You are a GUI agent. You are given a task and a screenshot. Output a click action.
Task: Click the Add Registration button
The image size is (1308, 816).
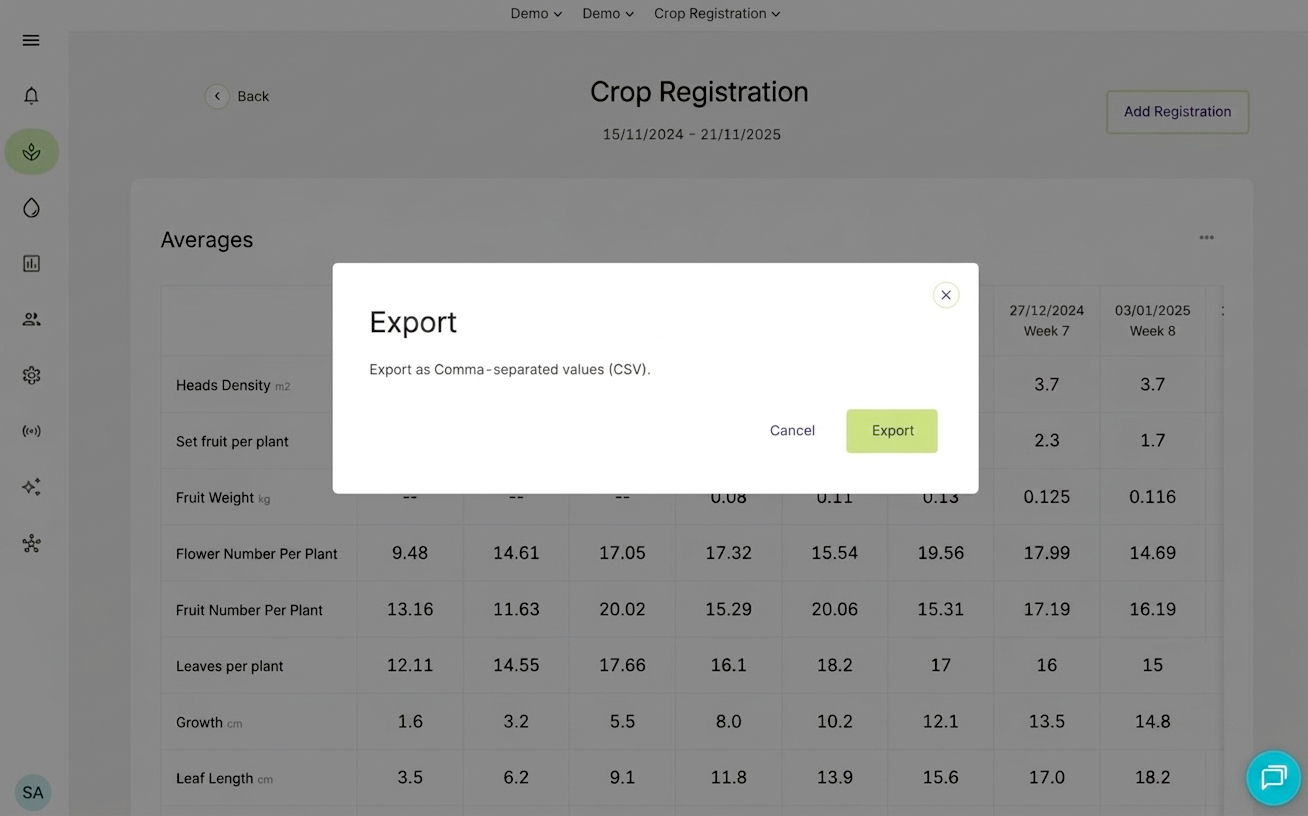click(x=1177, y=112)
